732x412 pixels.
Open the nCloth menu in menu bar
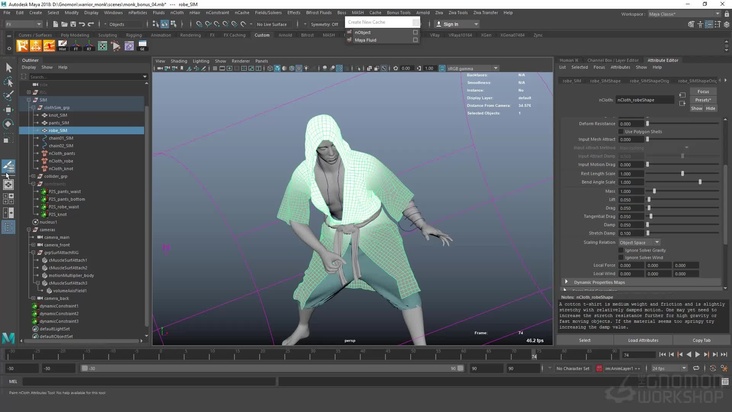[x=176, y=12]
